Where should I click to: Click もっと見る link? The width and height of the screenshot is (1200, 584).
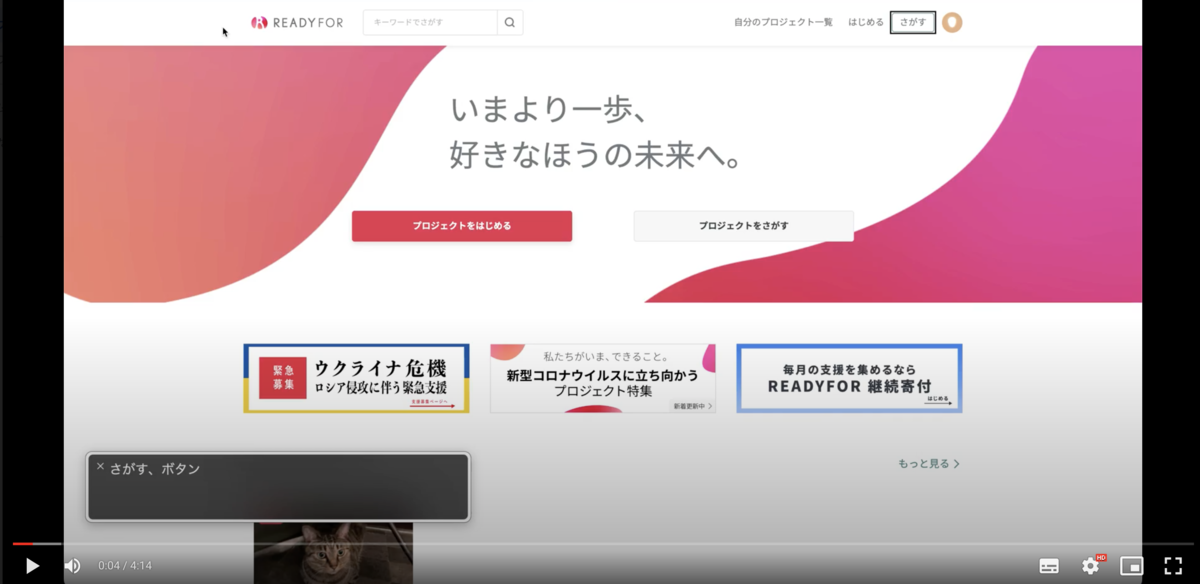(929, 464)
